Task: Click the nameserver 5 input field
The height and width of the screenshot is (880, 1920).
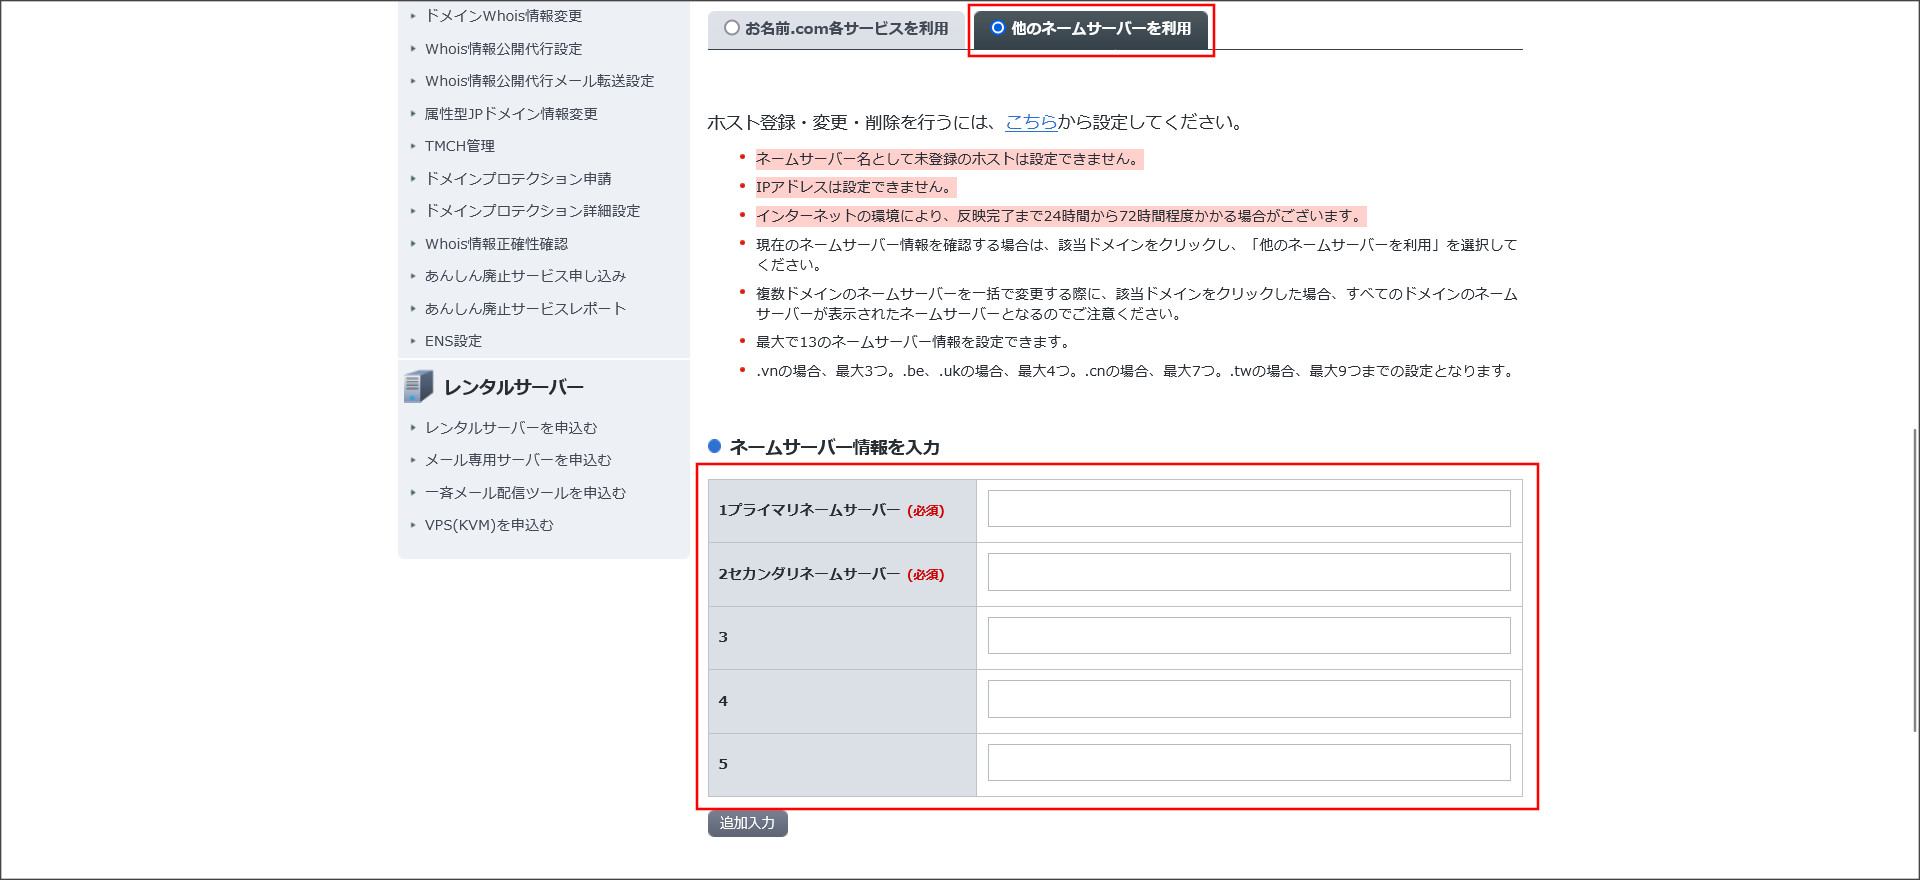Action: (x=1249, y=763)
